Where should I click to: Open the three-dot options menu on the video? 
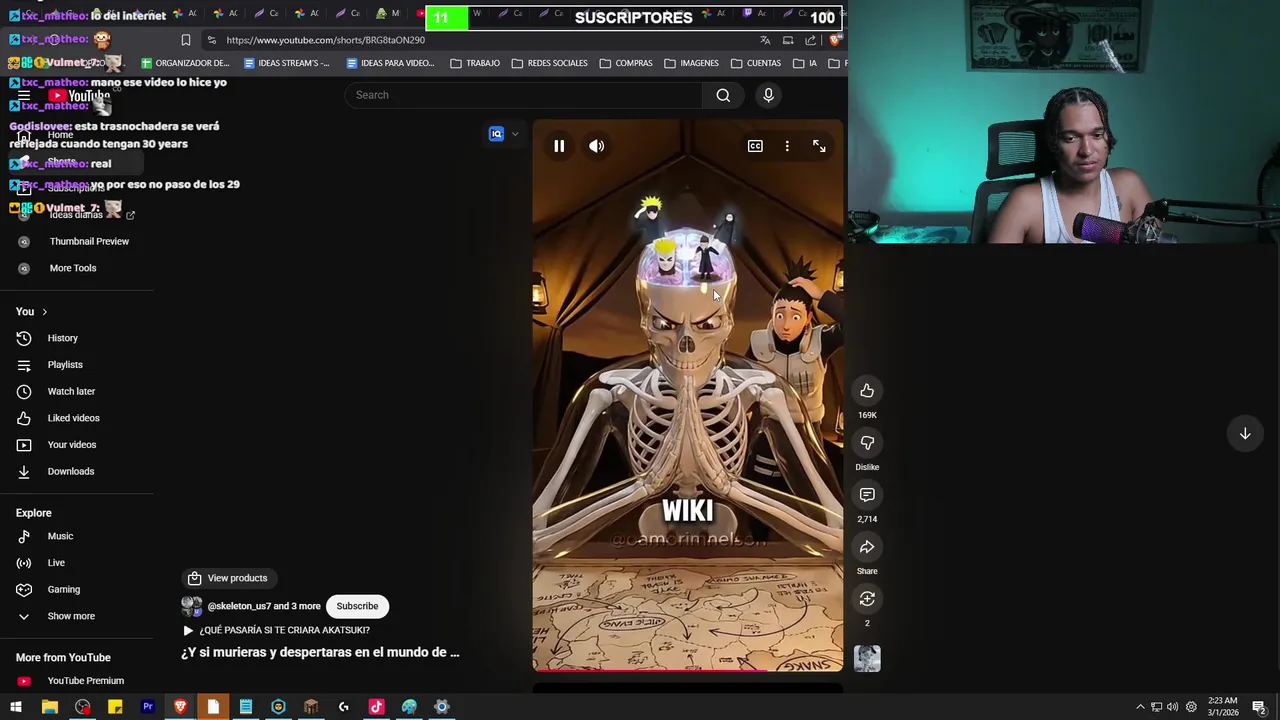click(787, 146)
